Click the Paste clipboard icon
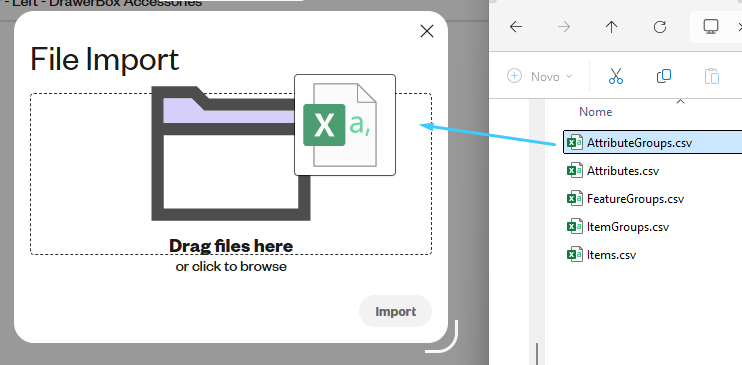The width and height of the screenshot is (742, 365). [712, 76]
